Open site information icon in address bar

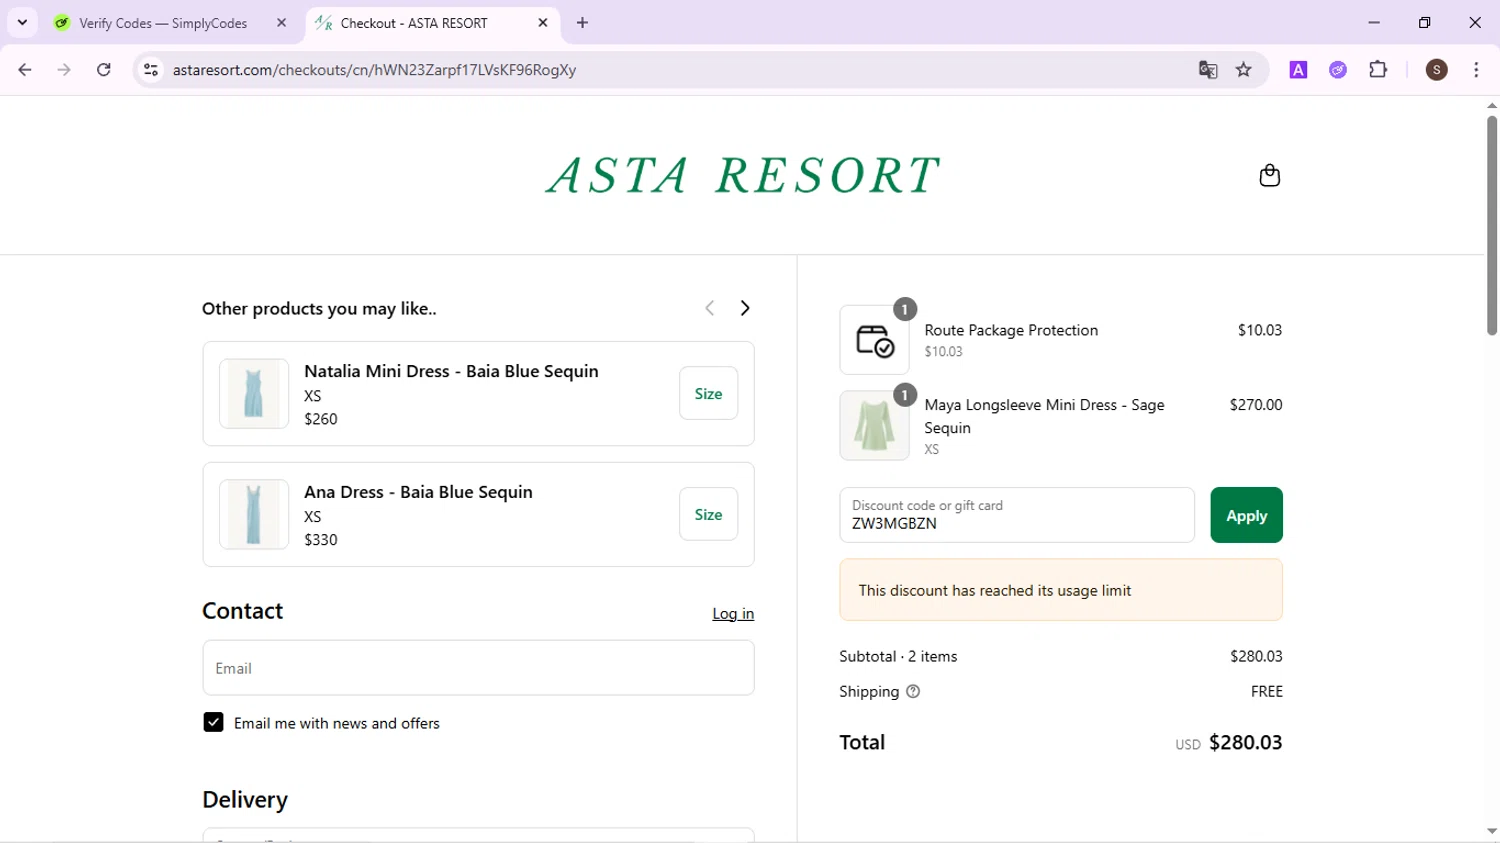pos(151,70)
